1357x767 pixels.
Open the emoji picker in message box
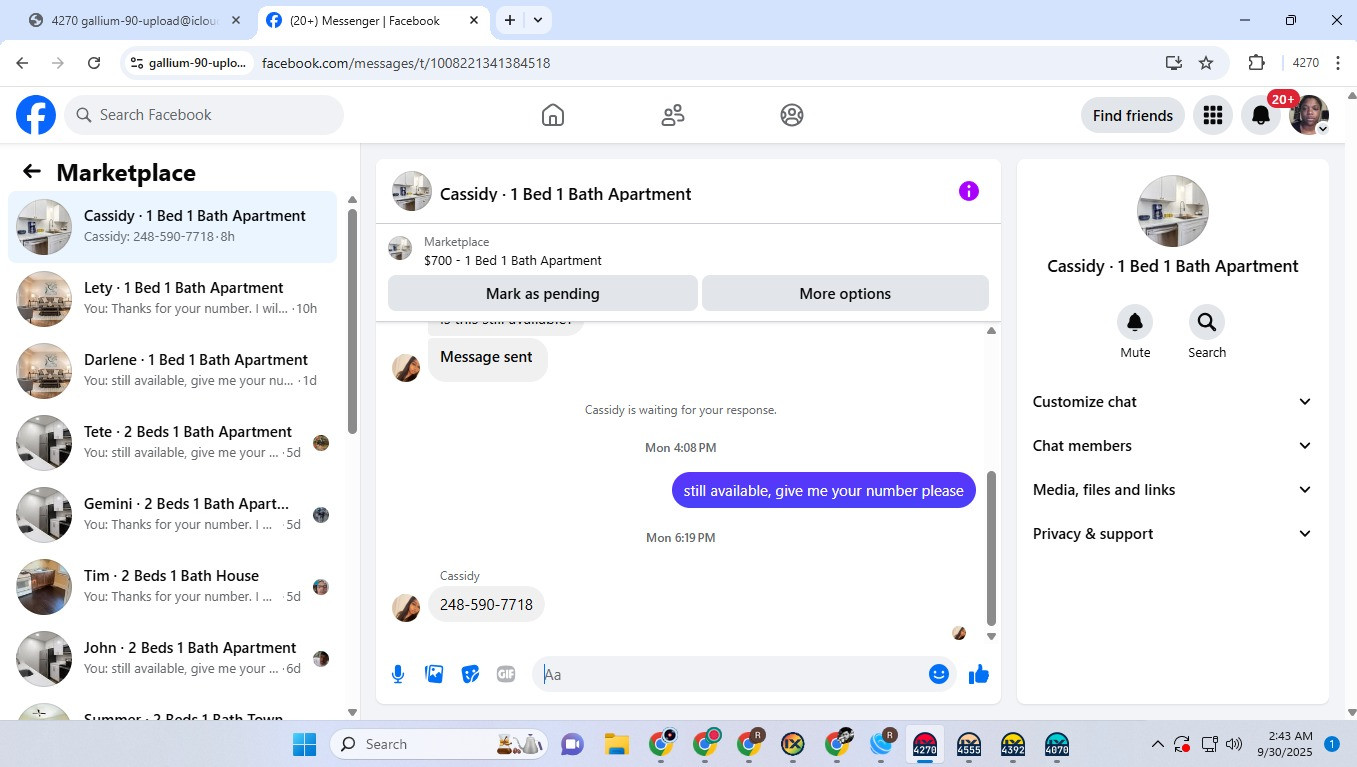pyautogui.click(x=938, y=674)
